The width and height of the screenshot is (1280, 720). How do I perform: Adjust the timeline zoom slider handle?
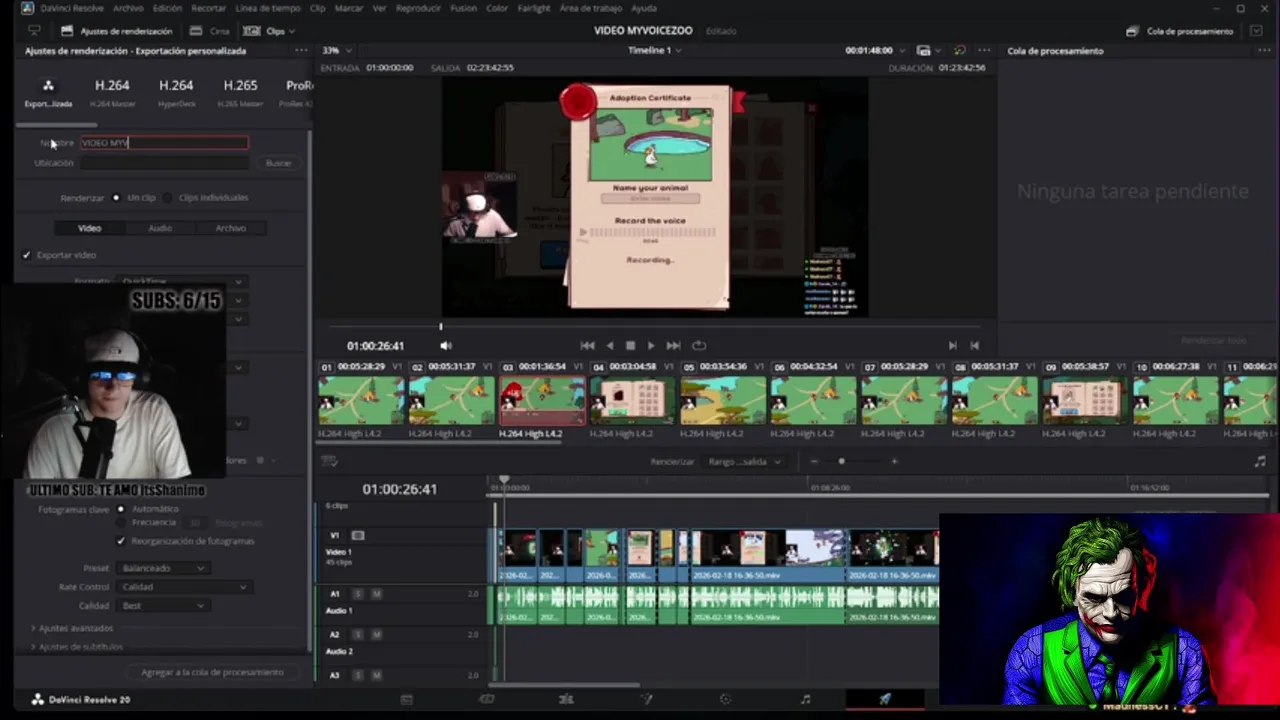pos(841,461)
